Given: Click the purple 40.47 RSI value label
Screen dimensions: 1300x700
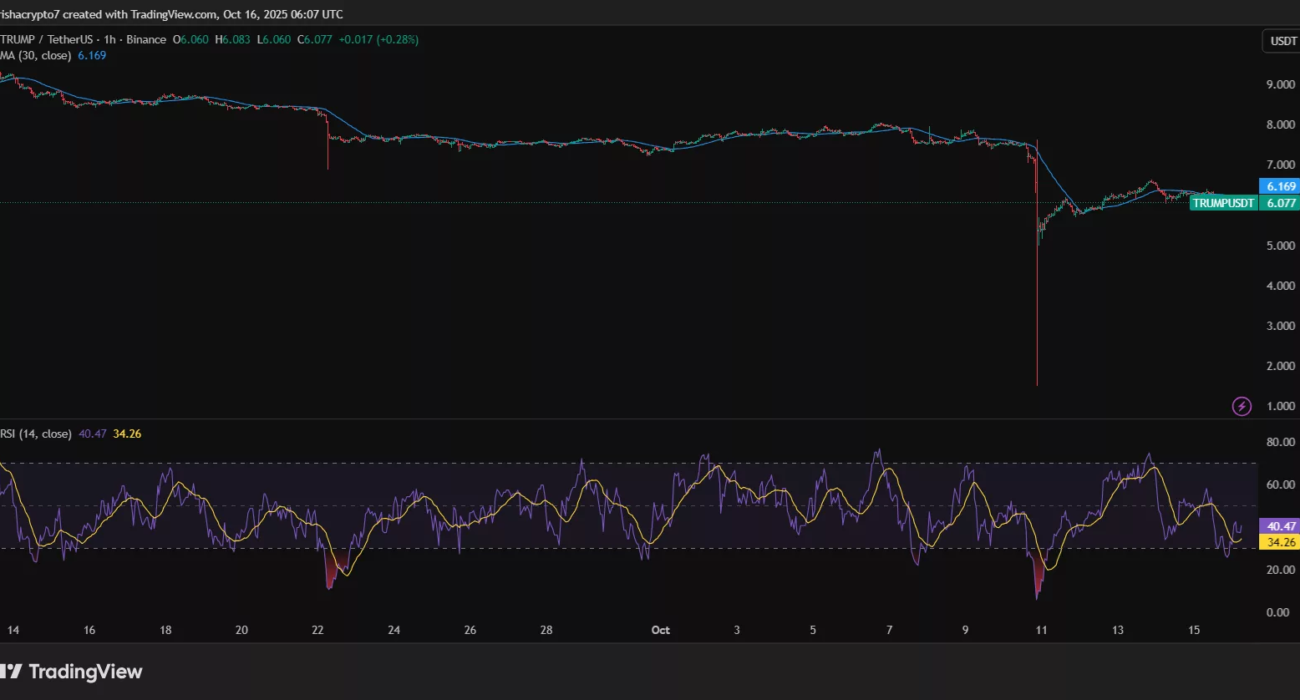Looking at the screenshot, I should pyautogui.click(x=1280, y=526).
